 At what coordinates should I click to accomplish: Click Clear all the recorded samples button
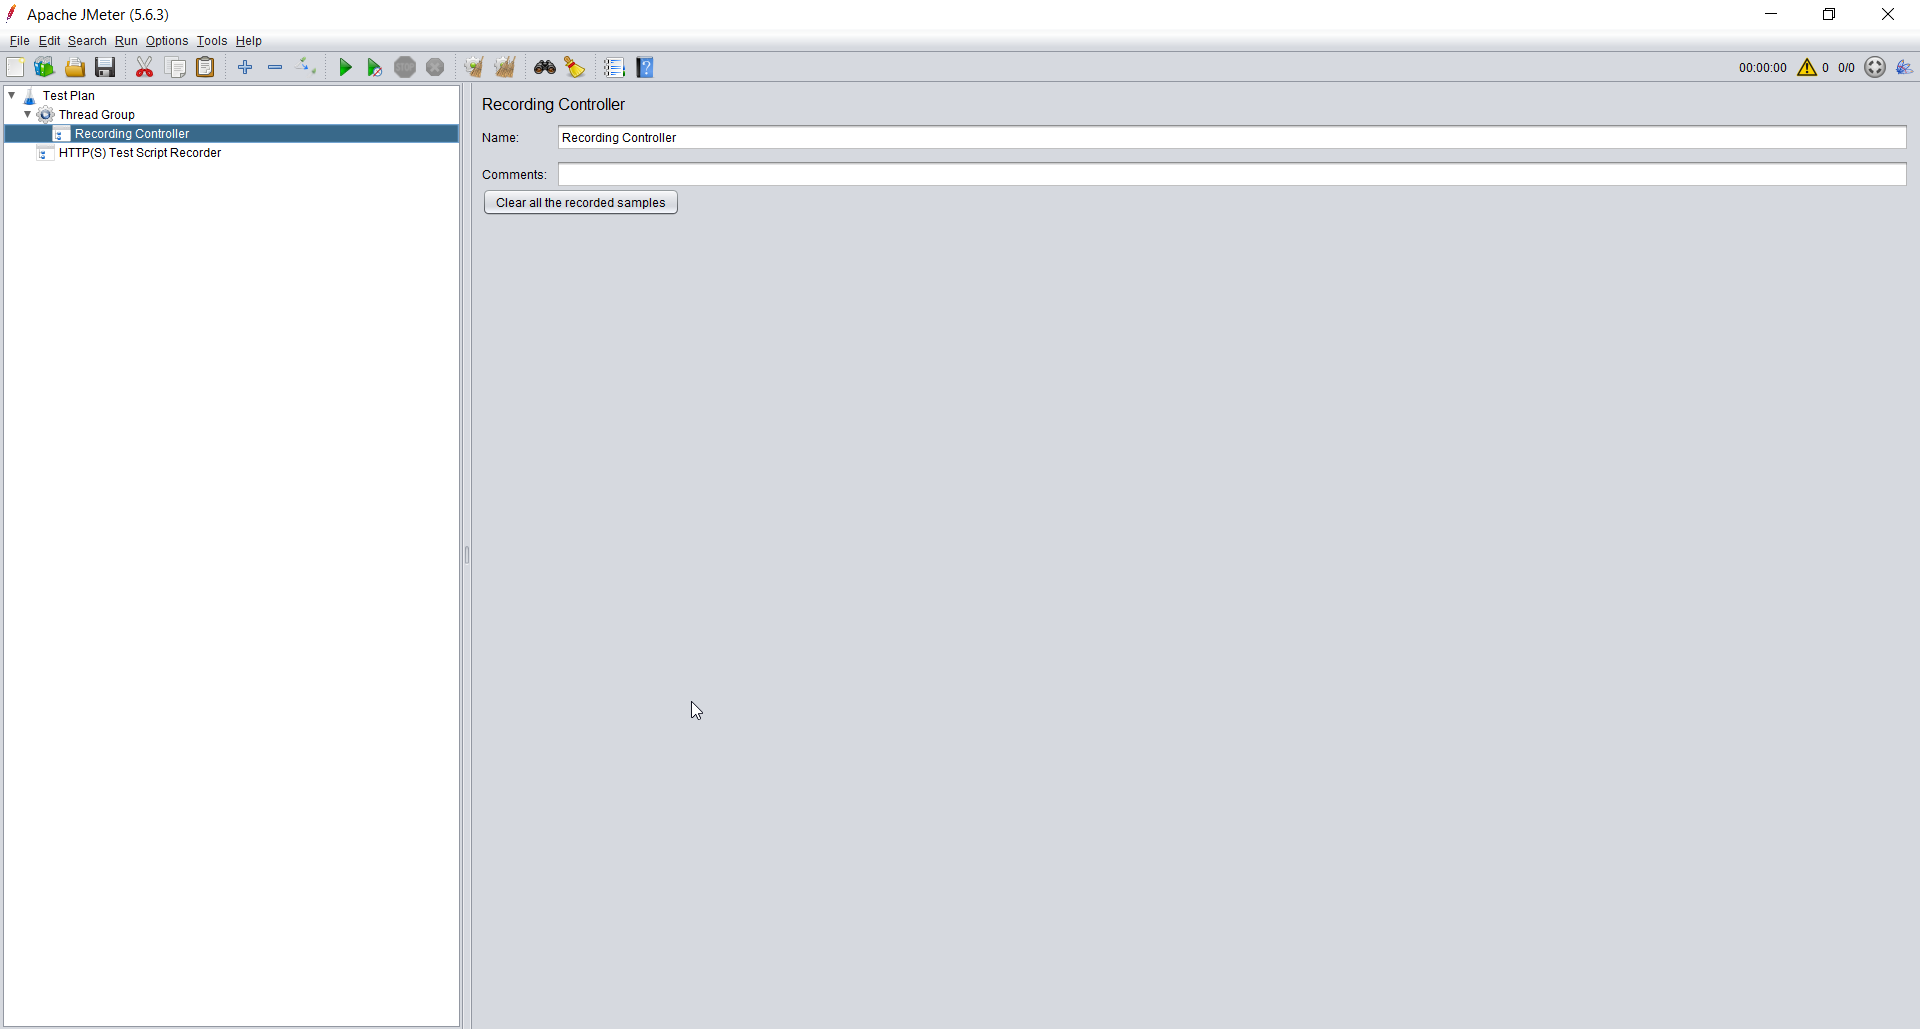(580, 203)
